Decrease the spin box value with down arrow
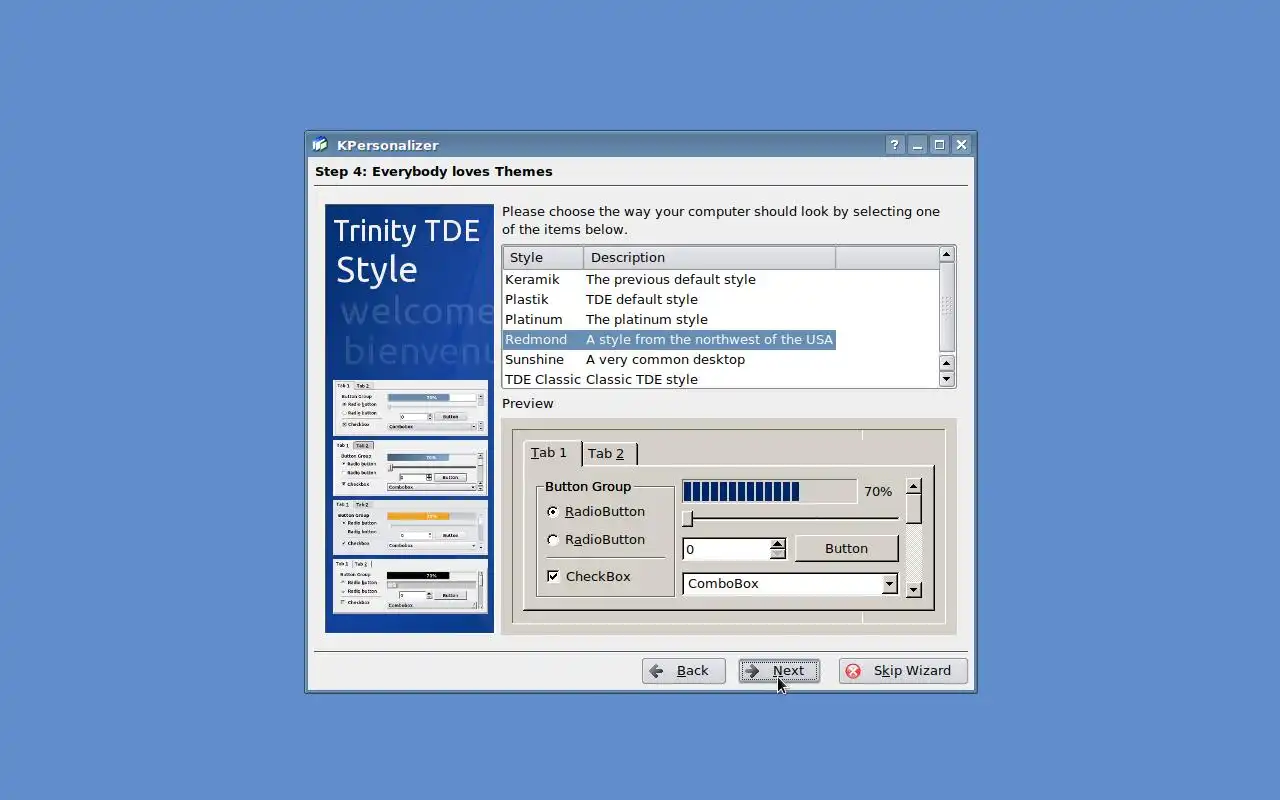Screen dimensions: 1280x800 (778, 554)
